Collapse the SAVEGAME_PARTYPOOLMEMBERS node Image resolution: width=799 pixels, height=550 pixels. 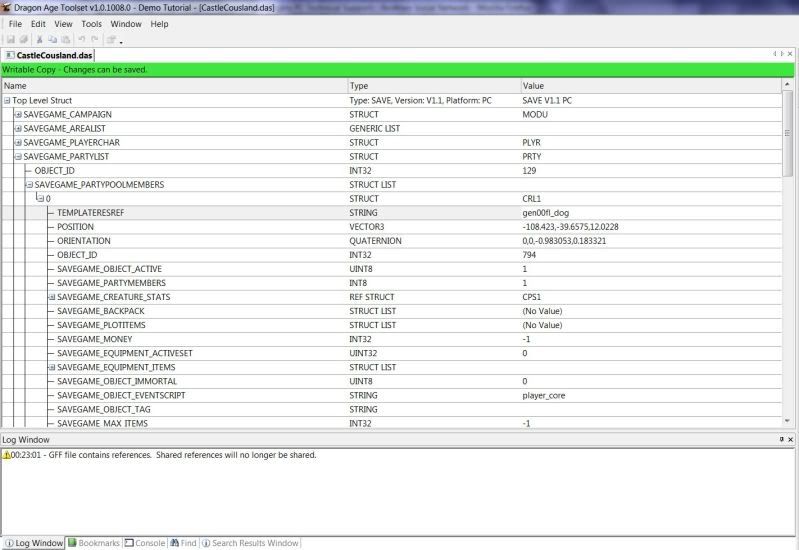[x=30, y=185]
